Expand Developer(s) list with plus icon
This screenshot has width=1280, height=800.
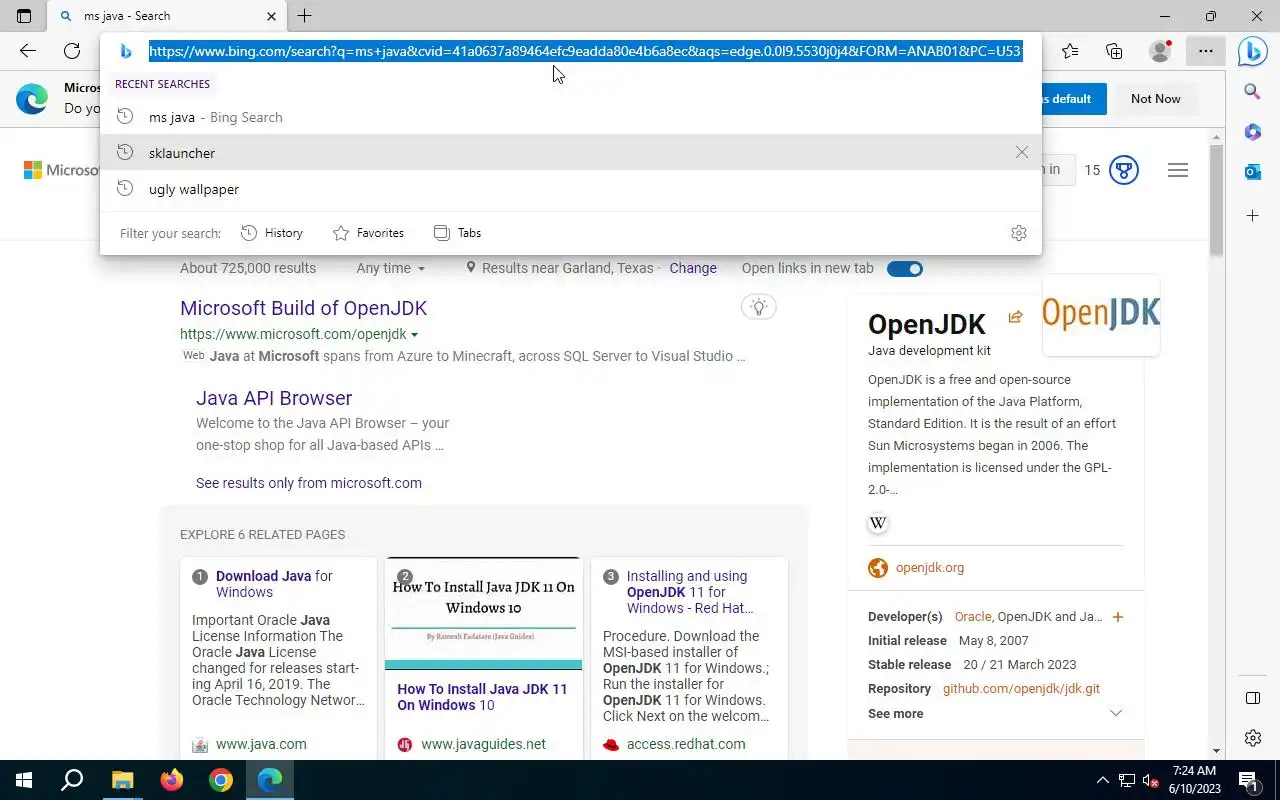(1118, 617)
